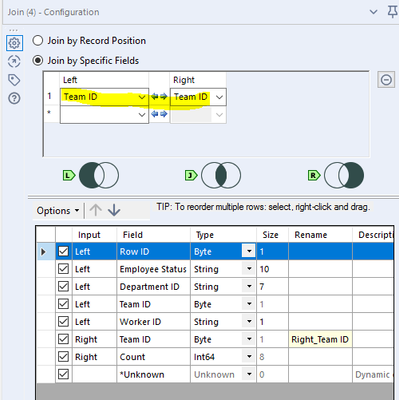This screenshot has height=400, width=399.
Task: Edit the Right_Team ID rename cell
Action: 320,339
